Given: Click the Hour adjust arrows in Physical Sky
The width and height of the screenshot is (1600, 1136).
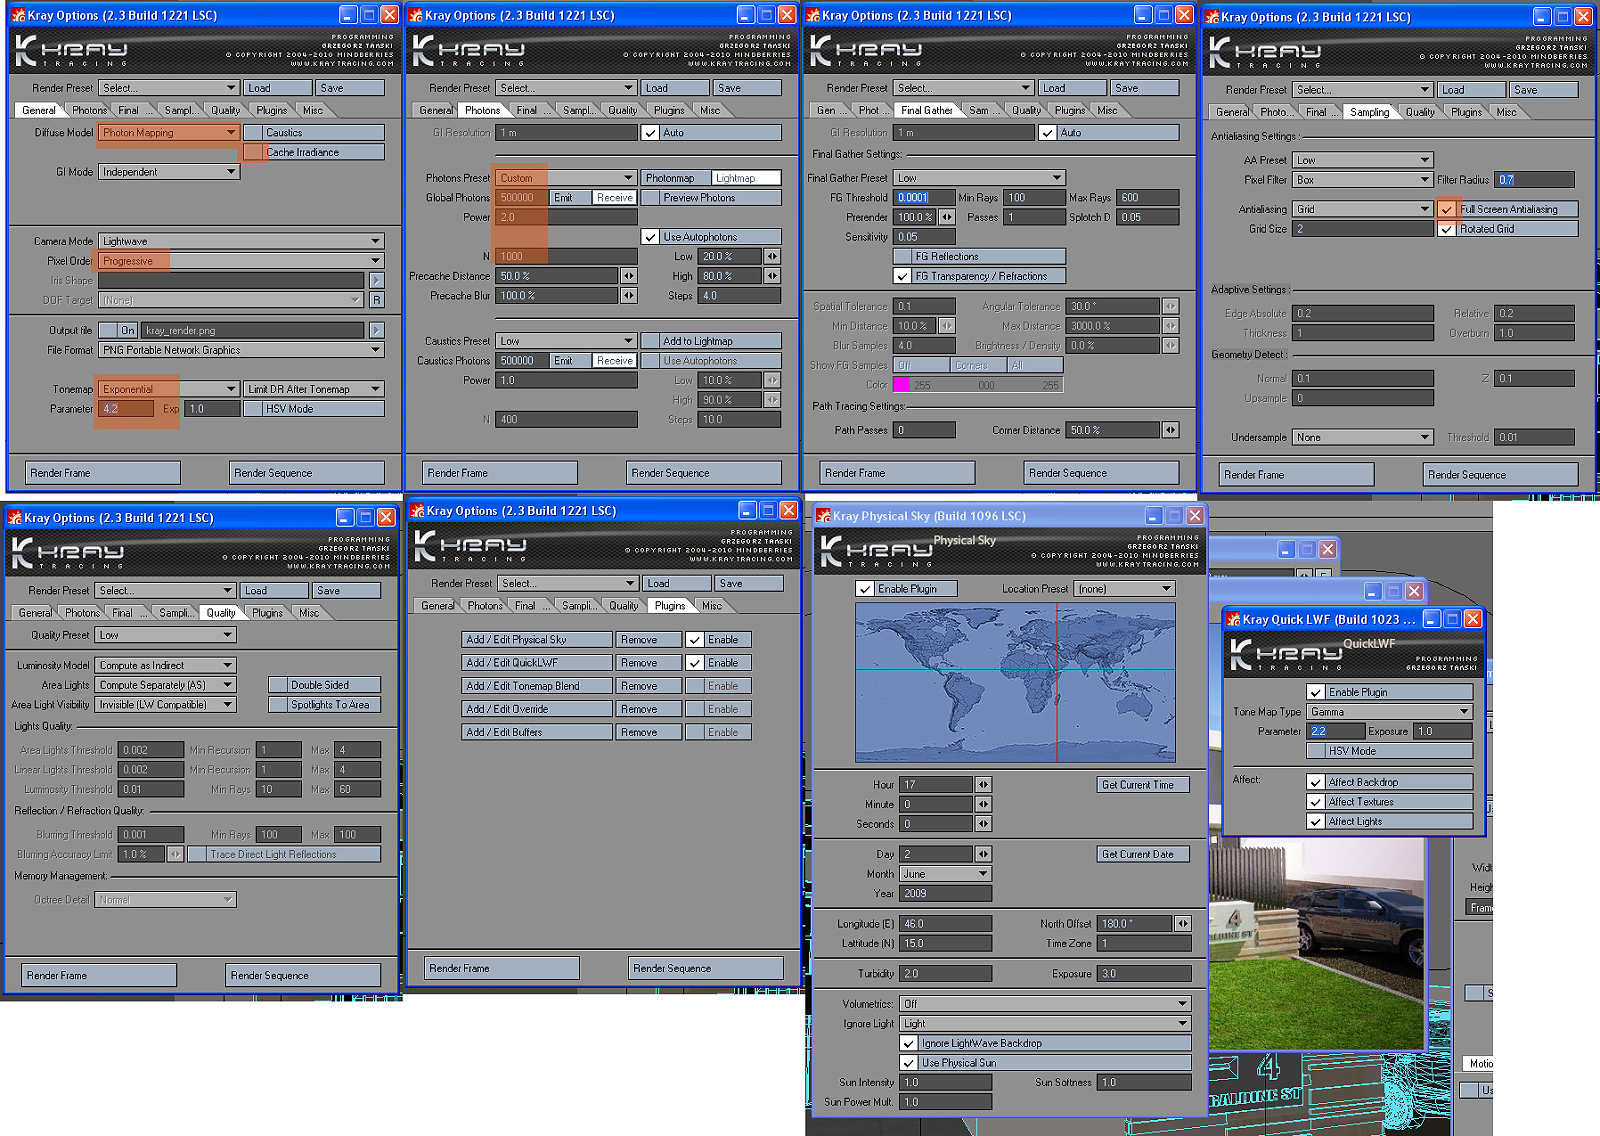Looking at the screenshot, I should (x=984, y=785).
